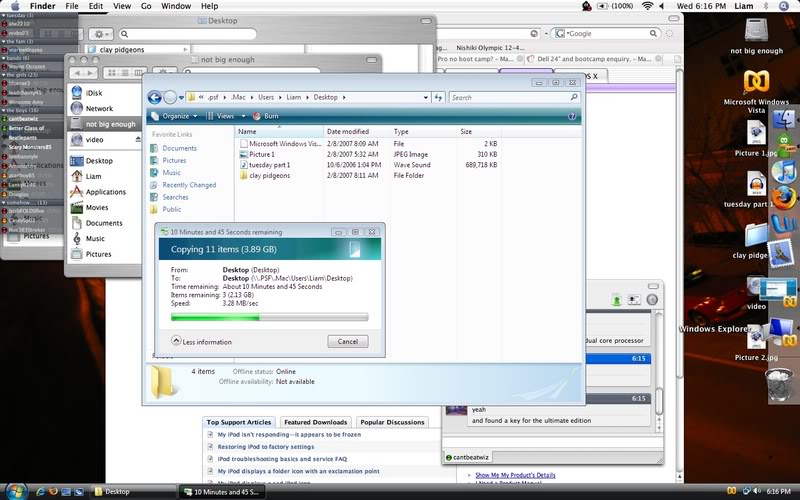The image size is (800, 500).
Task: Select the Microsoft Windows Vis... file row
Action: pos(369,144)
